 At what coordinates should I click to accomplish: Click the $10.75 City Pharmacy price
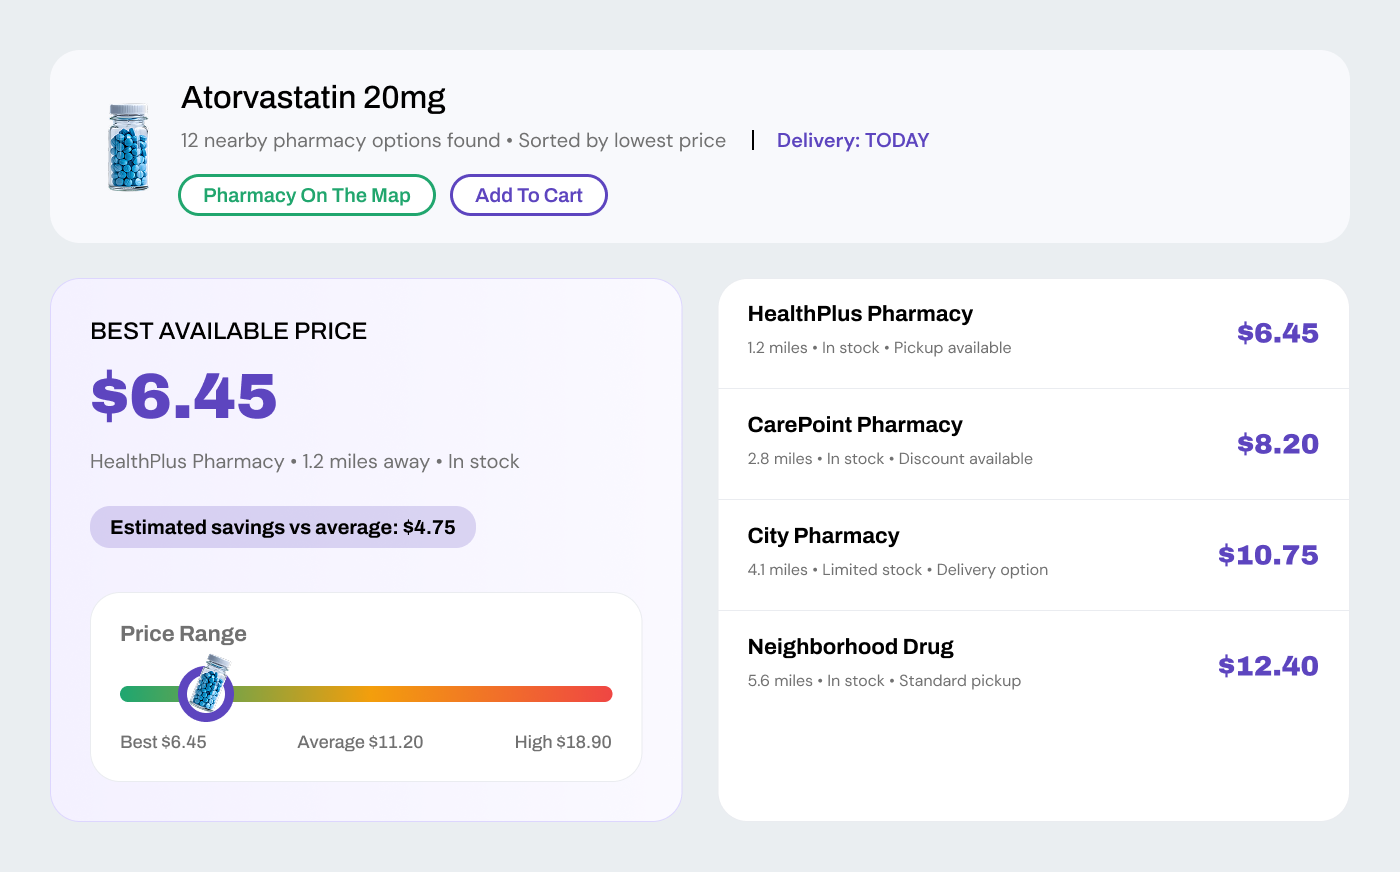(x=1268, y=555)
